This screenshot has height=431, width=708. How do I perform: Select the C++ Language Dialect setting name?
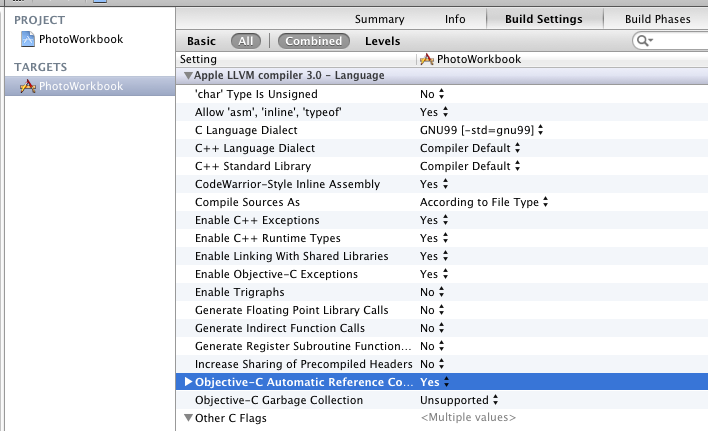tap(255, 148)
